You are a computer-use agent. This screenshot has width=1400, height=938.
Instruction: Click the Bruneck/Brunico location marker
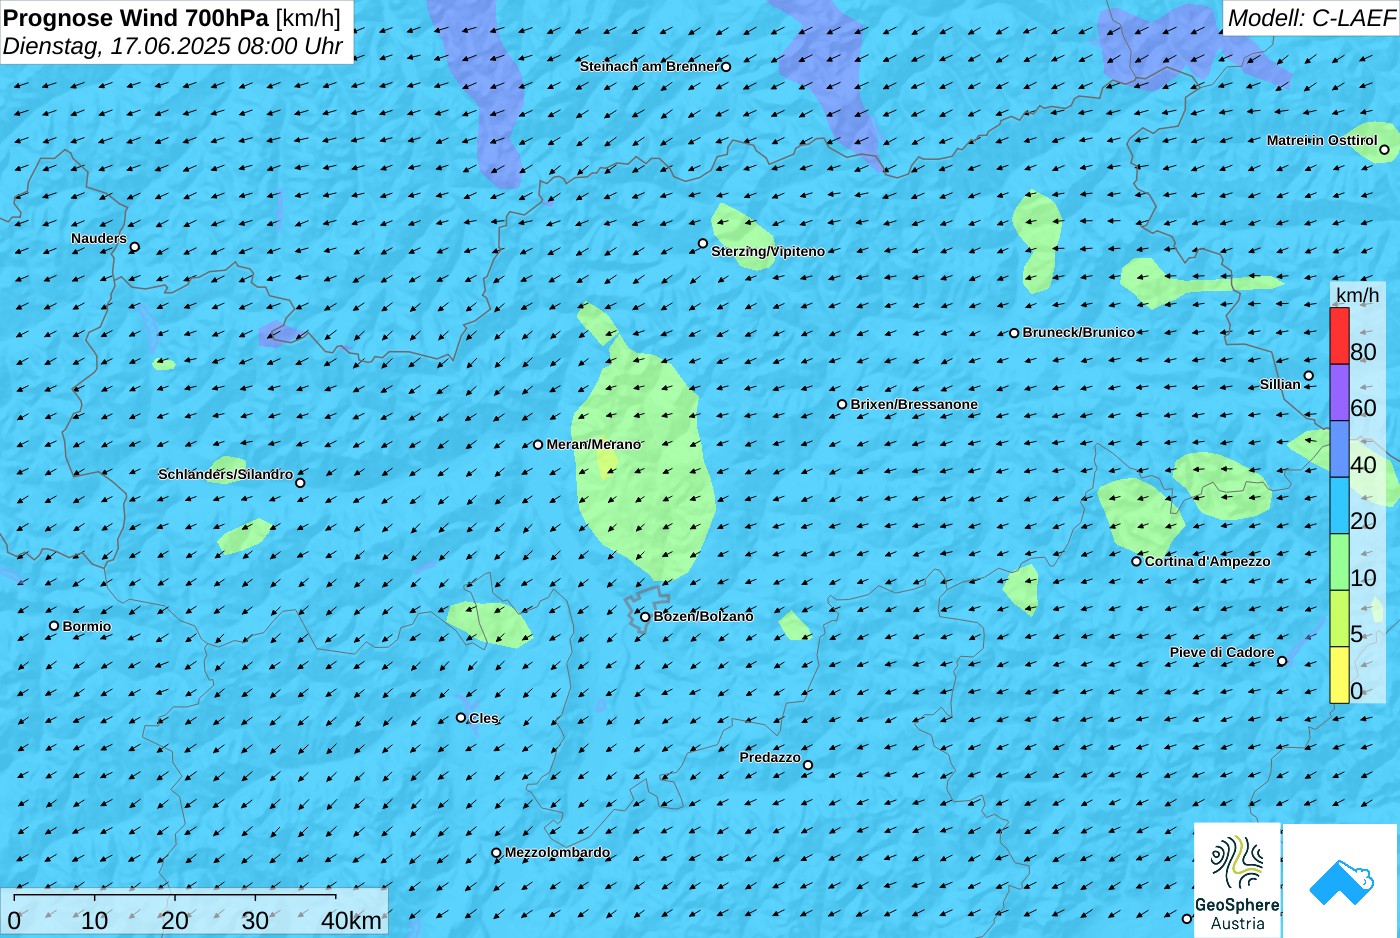[1014, 333]
